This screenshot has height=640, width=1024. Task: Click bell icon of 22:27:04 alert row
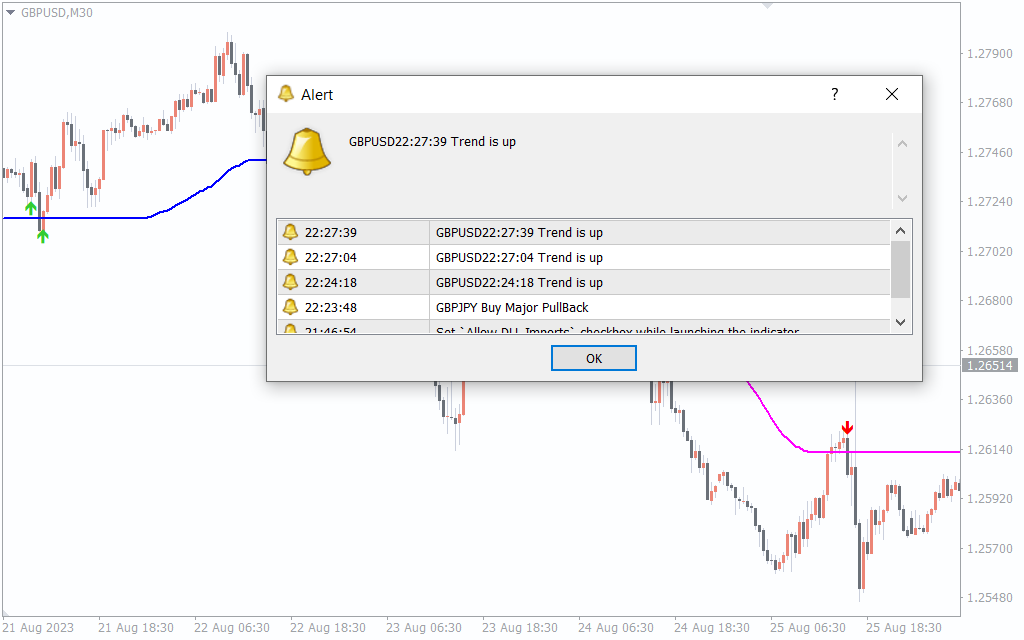coord(291,257)
